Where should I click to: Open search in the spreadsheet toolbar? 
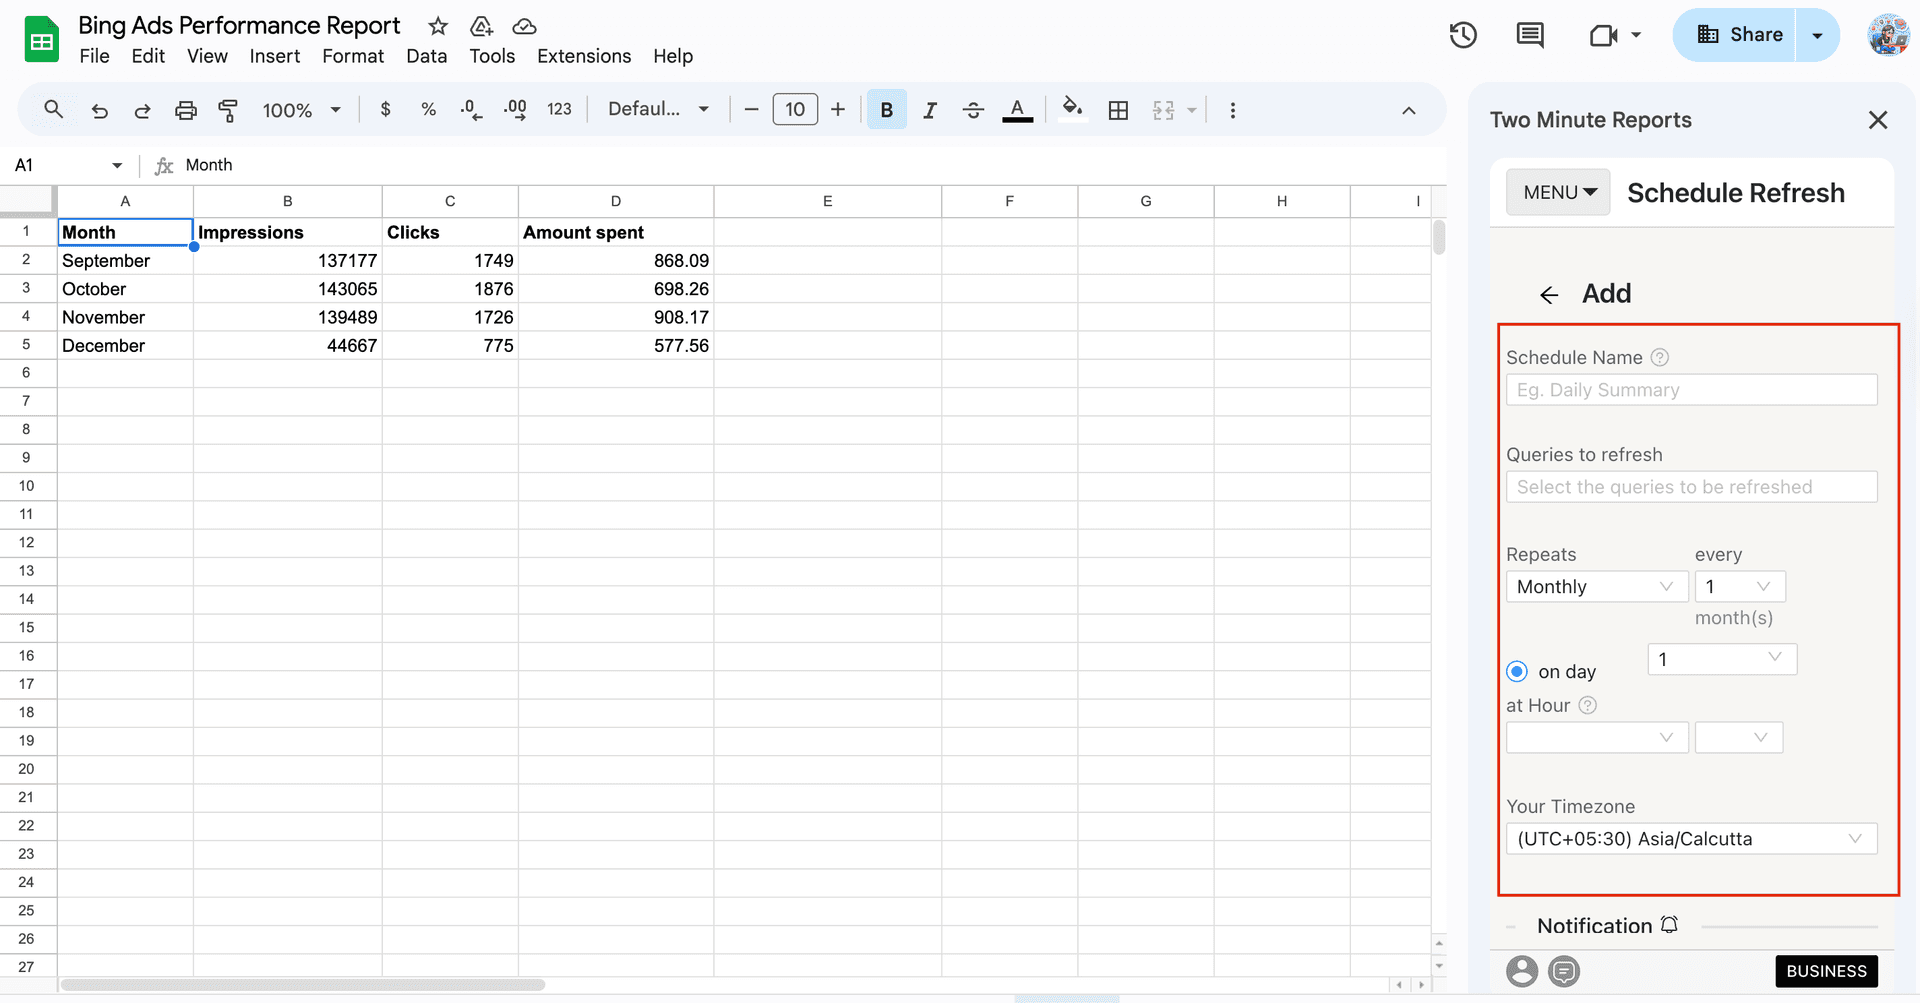(53, 110)
